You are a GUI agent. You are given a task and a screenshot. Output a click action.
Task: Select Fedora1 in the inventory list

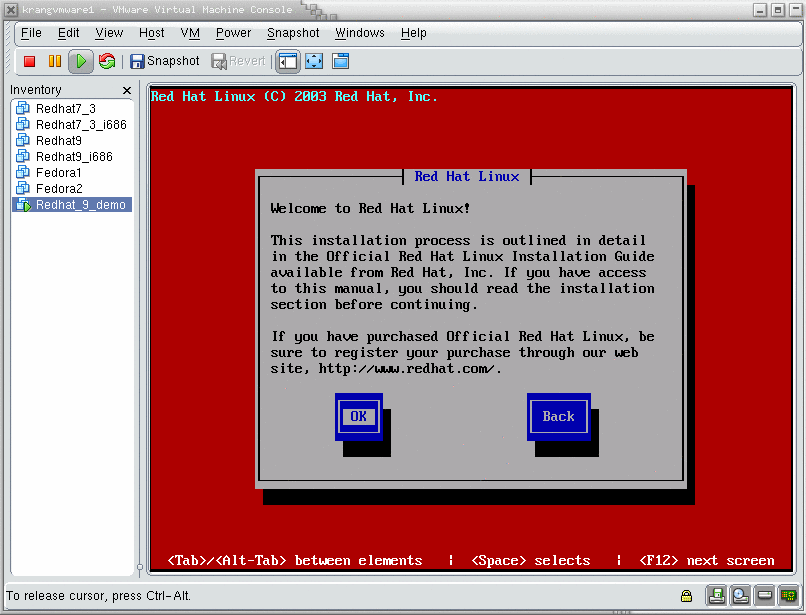pyautogui.click(x=58, y=173)
